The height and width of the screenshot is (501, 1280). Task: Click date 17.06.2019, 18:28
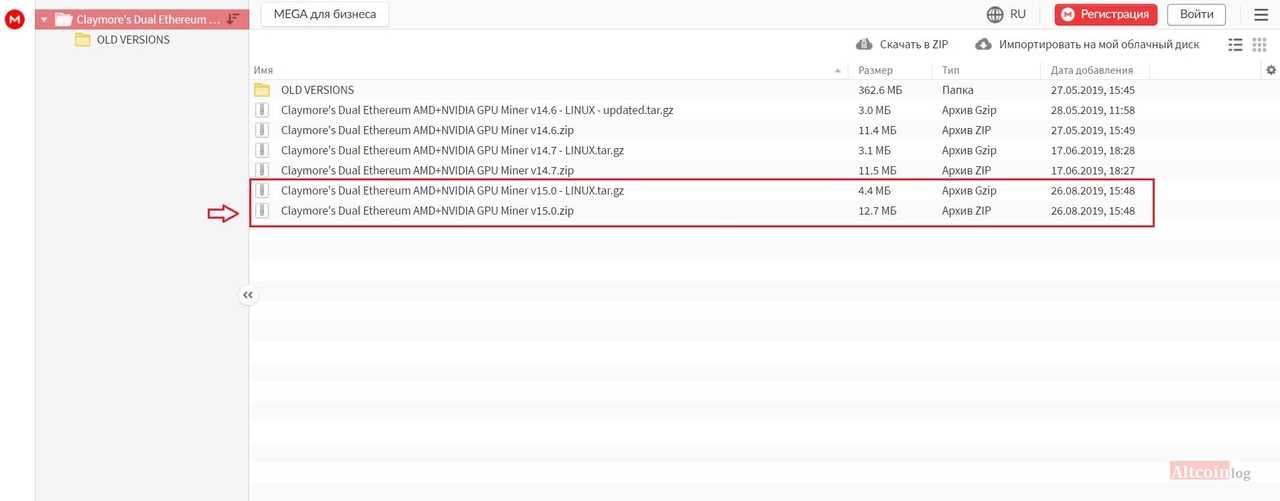coord(1093,150)
